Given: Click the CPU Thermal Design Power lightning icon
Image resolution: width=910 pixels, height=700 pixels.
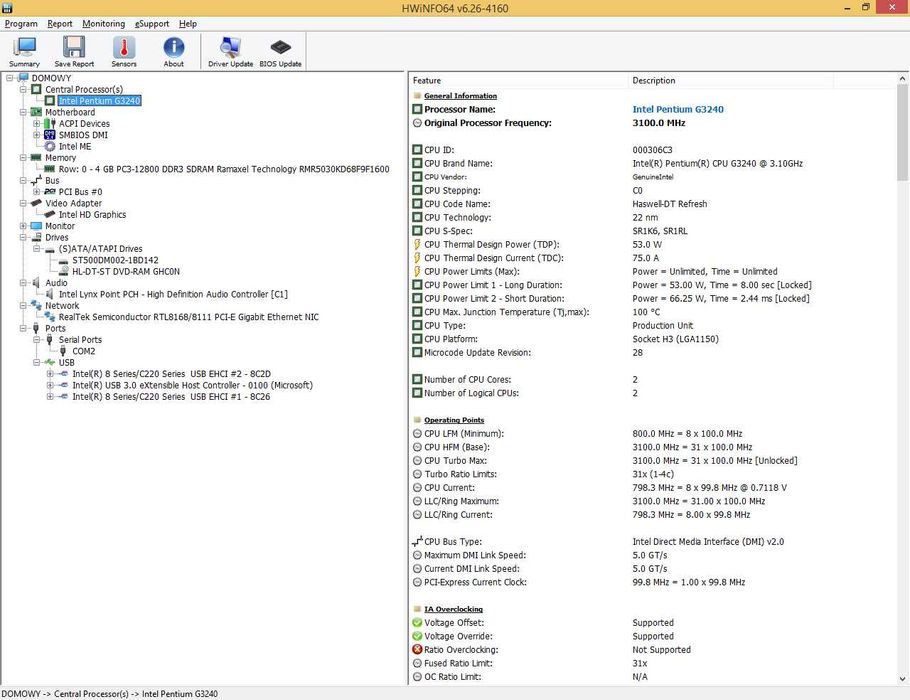Looking at the screenshot, I should (417, 244).
